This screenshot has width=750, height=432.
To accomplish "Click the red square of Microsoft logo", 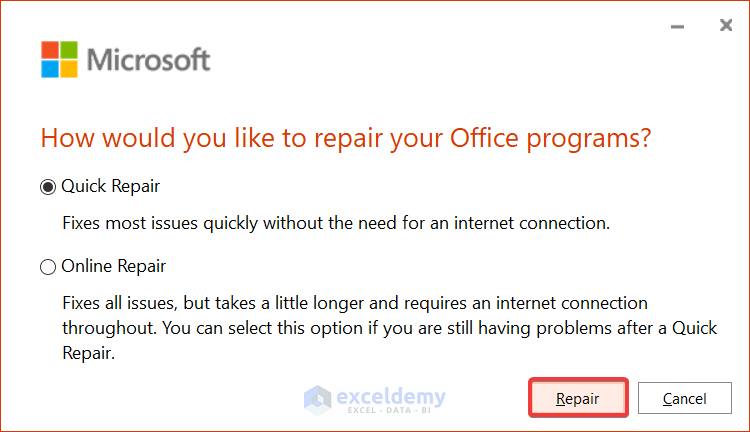I will (49, 50).
